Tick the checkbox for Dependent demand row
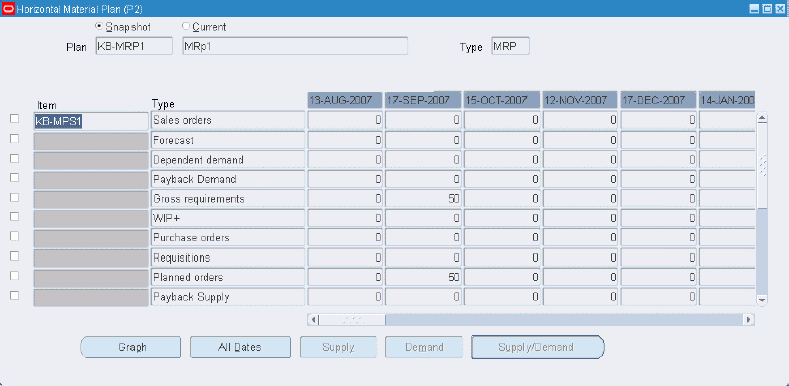The height and width of the screenshot is (386, 789). (15, 158)
